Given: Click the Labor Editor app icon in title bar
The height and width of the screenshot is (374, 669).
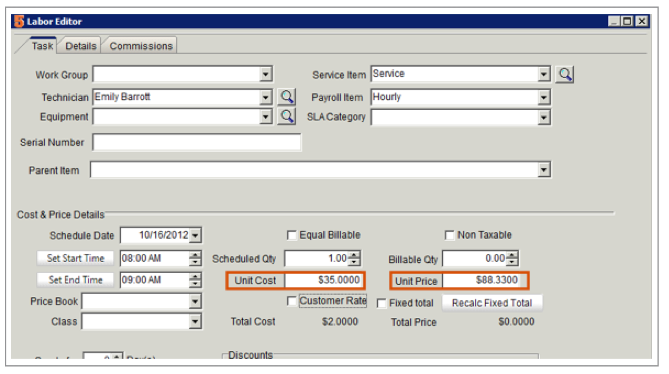Looking at the screenshot, I should (x=19, y=21).
